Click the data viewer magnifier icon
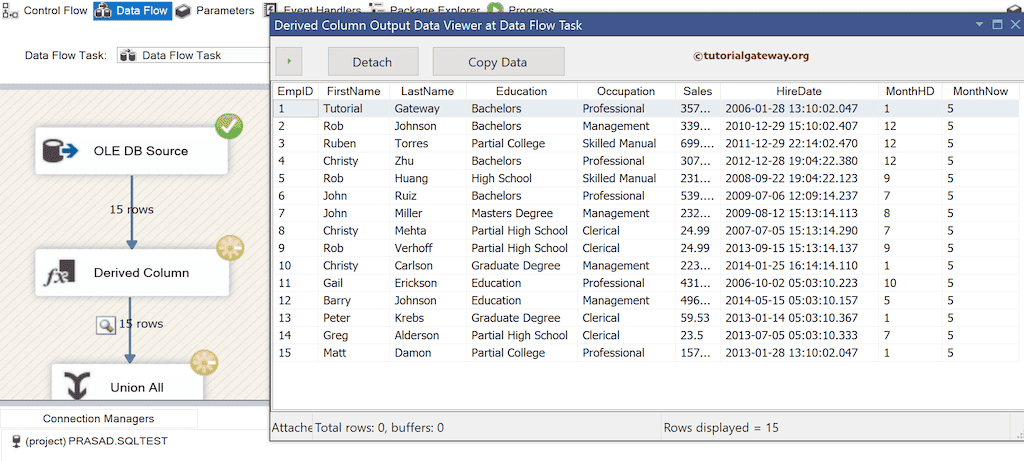Screen dimensions: 1024x461 (x=105, y=324)
